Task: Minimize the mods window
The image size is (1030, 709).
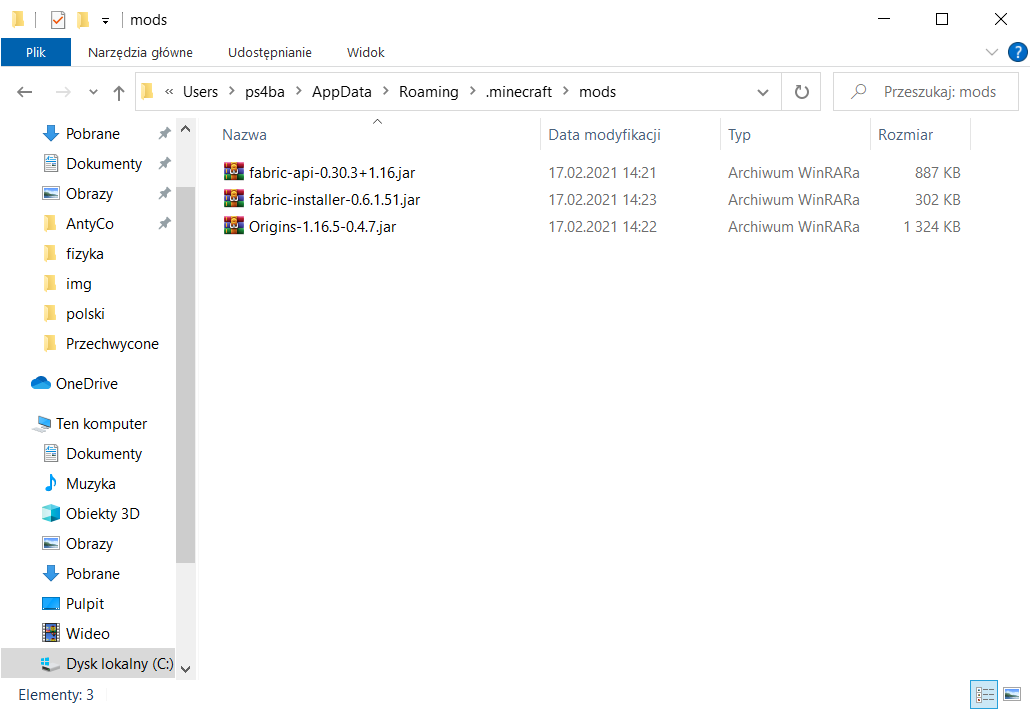Action: [884, 19]
